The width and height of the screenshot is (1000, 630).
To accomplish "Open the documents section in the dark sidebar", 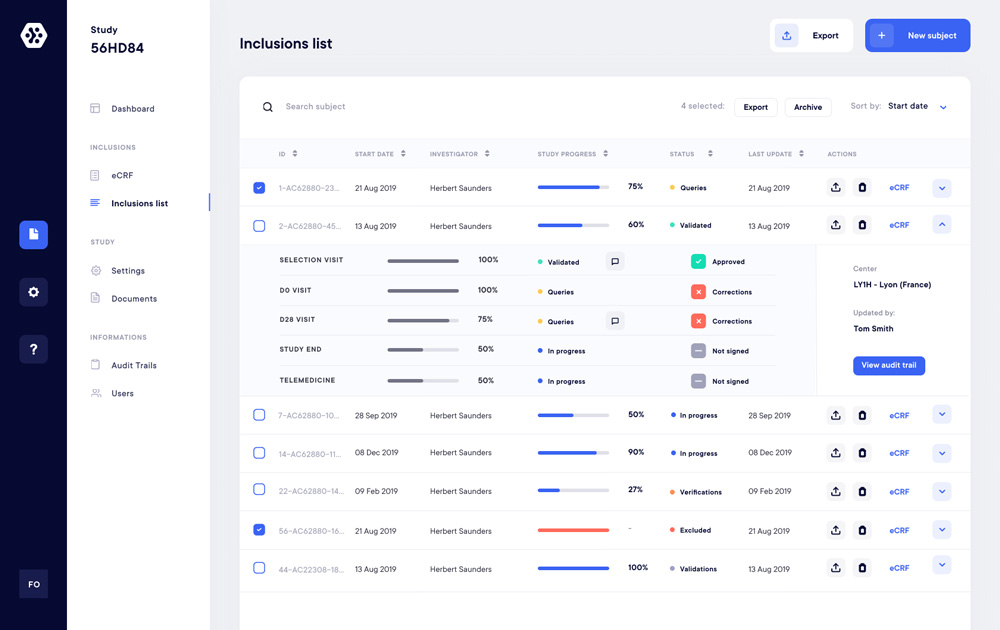I will coord(34,235).
